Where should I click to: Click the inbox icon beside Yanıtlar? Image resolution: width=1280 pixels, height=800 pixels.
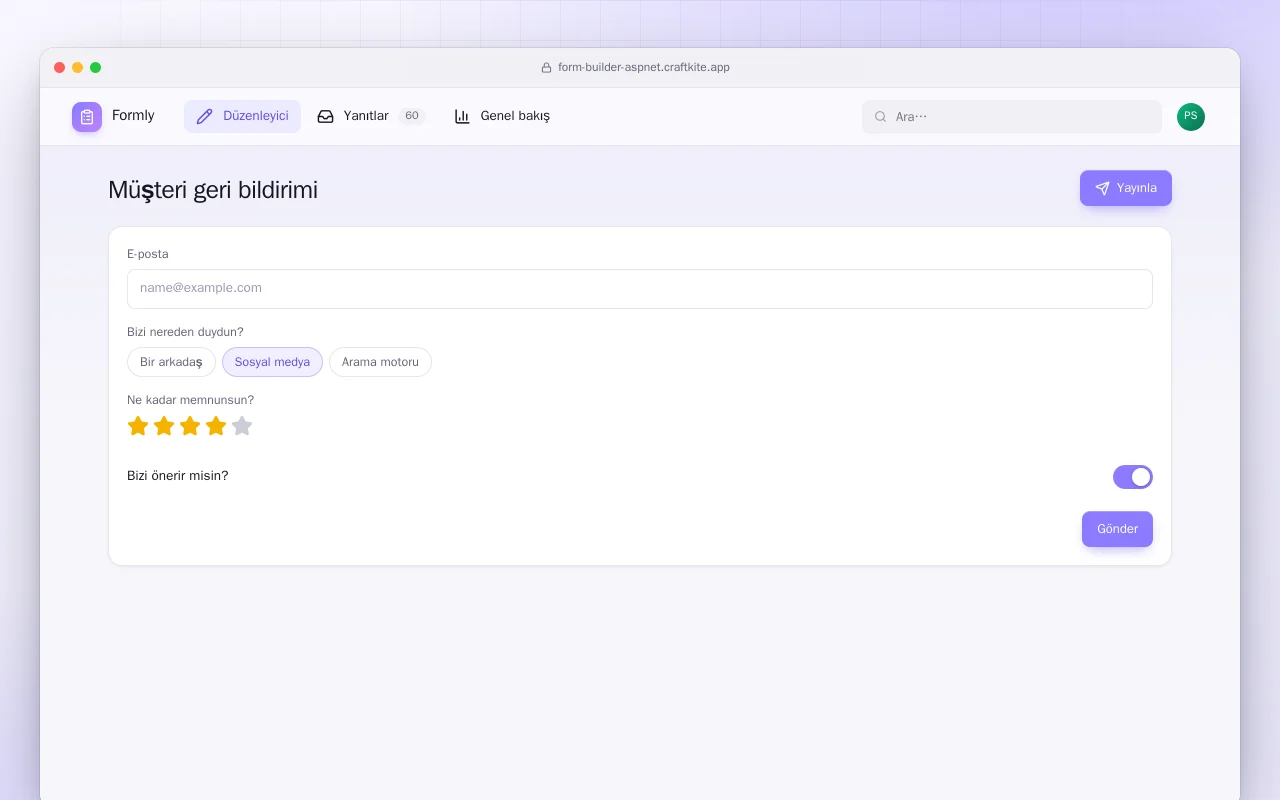click(x=325, y=116)
